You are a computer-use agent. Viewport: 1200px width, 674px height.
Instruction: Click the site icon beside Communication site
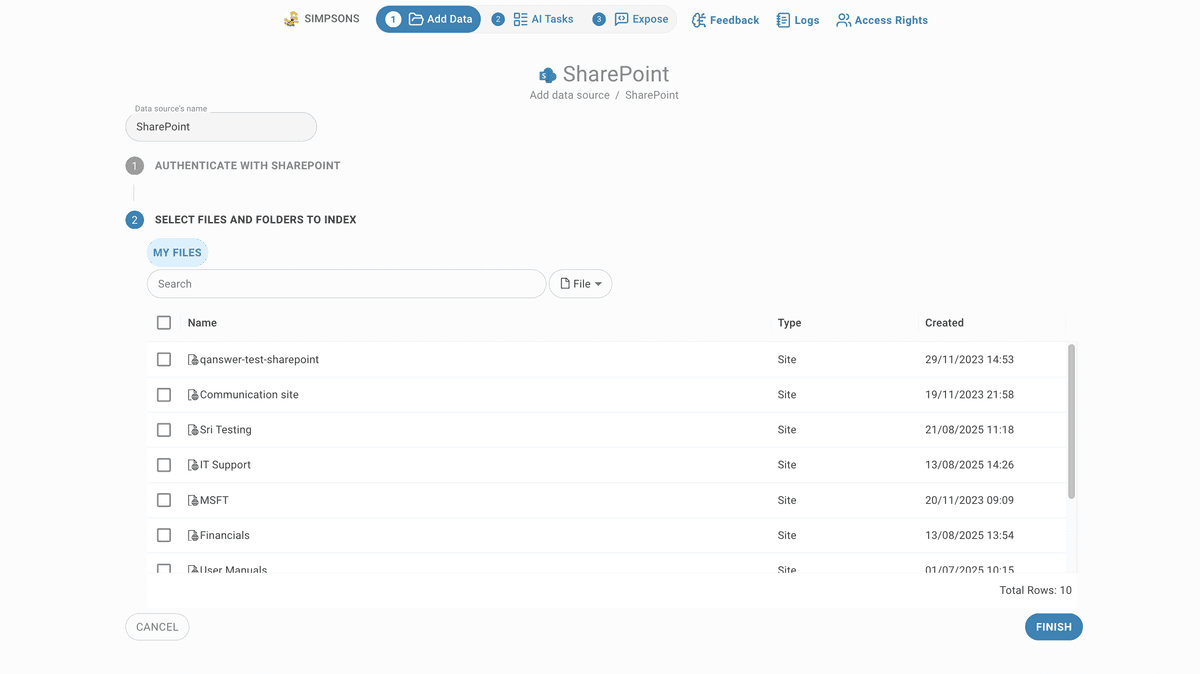click(193, 395)
